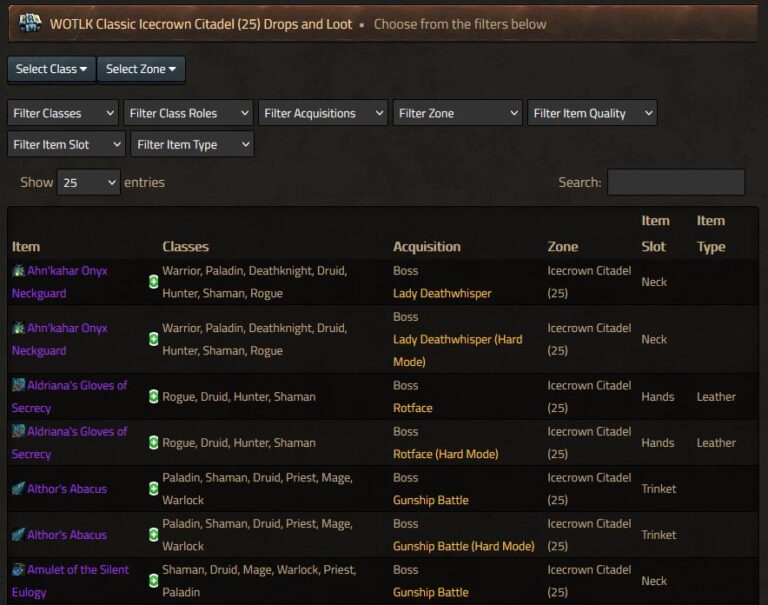Open Ahn'kahar Onyx Neckguard link in the Hard Mode row
The height and width of the screenshot is (605, 768).
[x=60, y=339]
